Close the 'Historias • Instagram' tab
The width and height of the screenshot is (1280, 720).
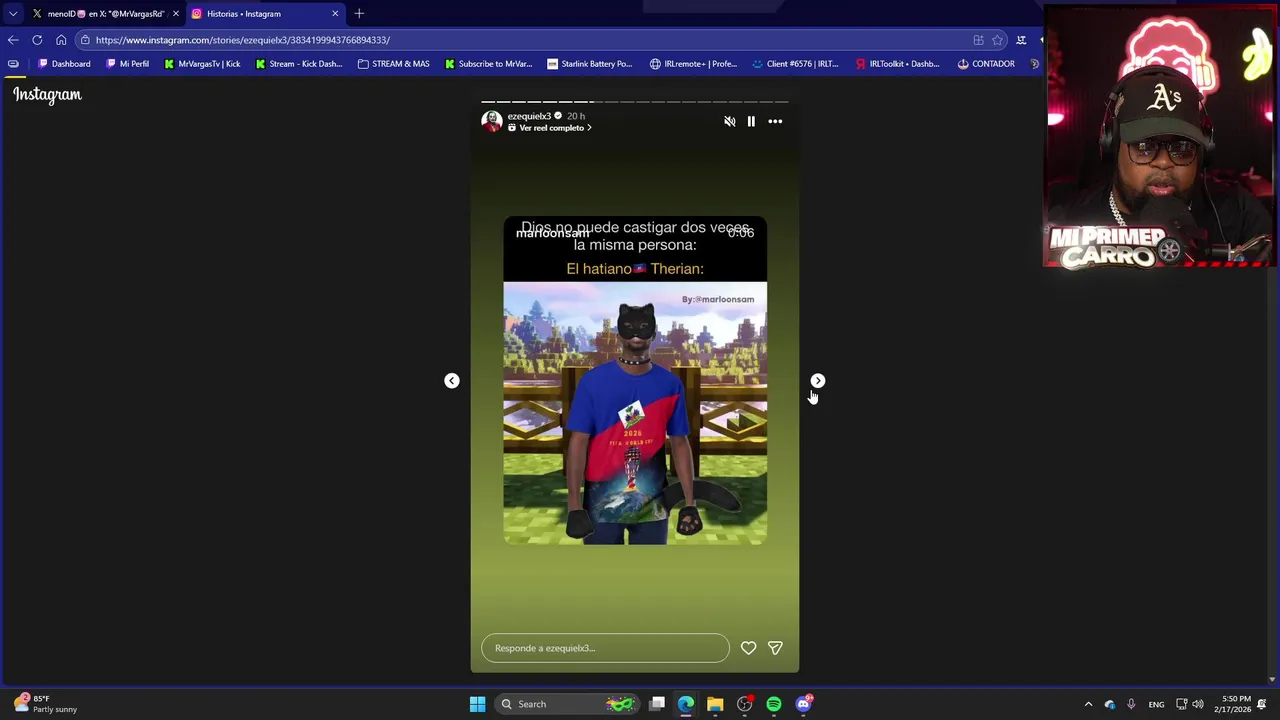pyautogui.click(x=335, y=14)
